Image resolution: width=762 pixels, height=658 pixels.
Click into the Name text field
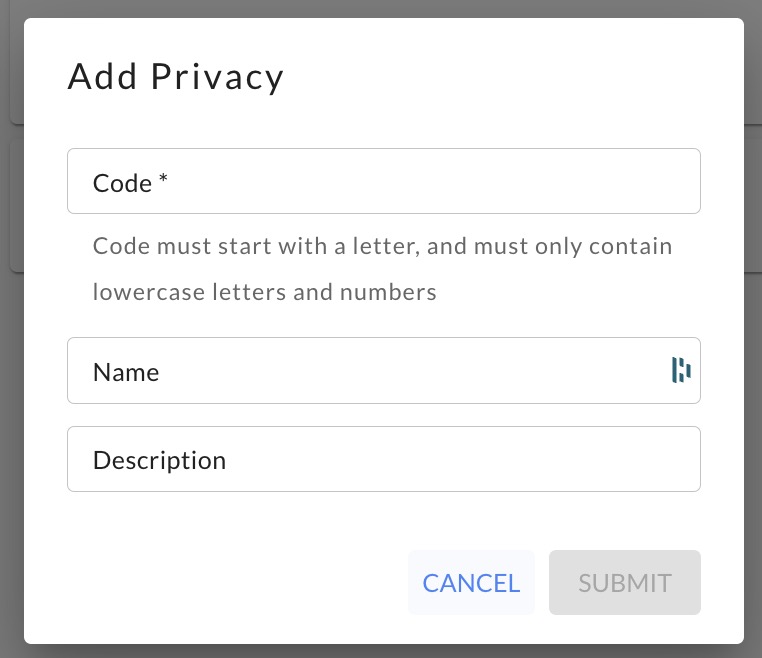tap(383, 370)
